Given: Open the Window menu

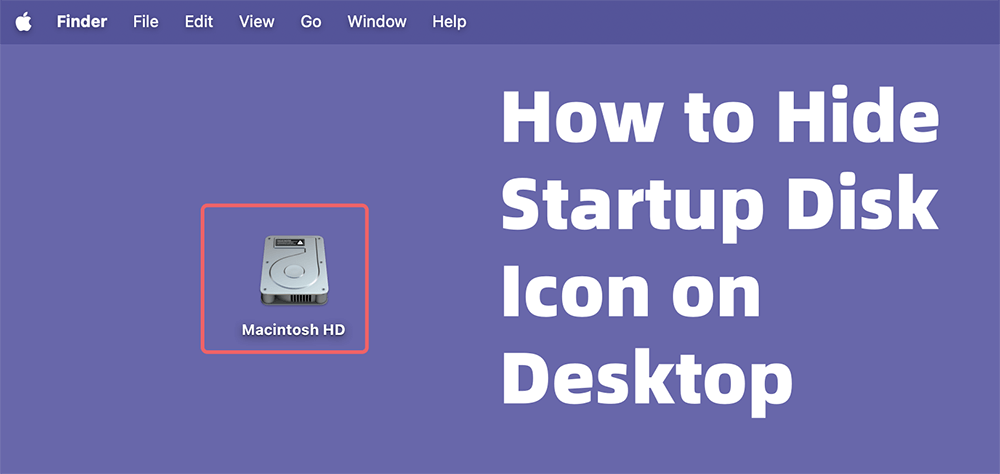Looking at the screenshot, I should coord(377,22).
